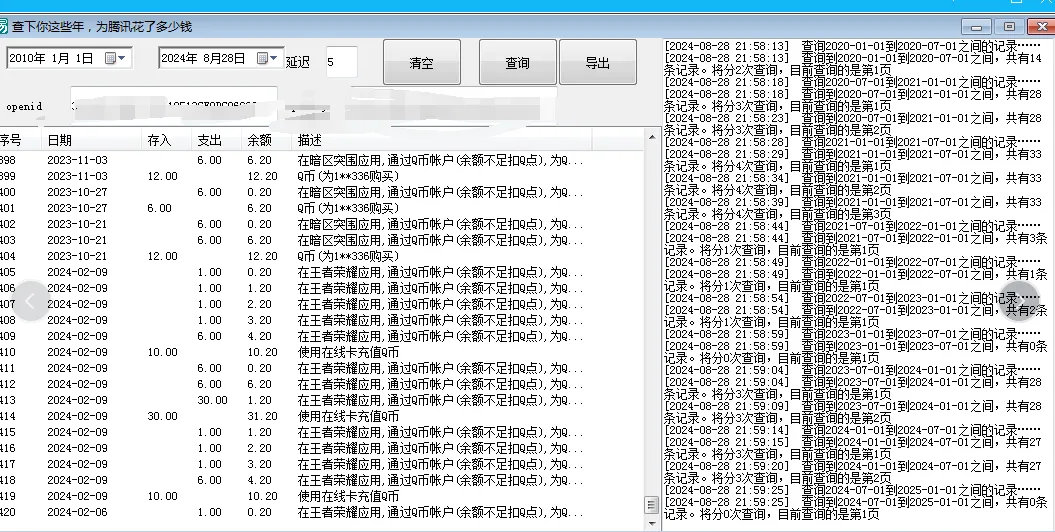Minimize the application window

click(976, 27)
